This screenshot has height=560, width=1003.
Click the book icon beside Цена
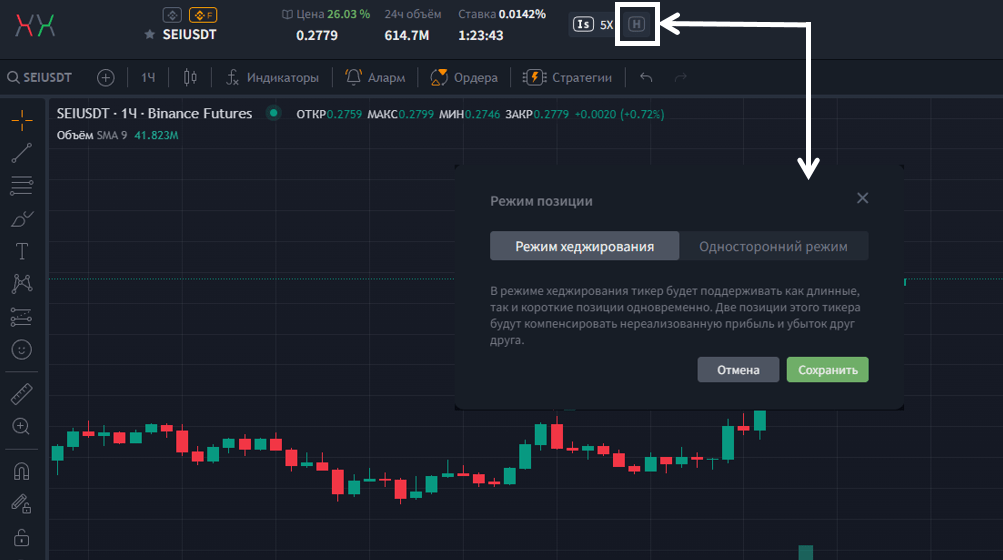pos(287,14)
